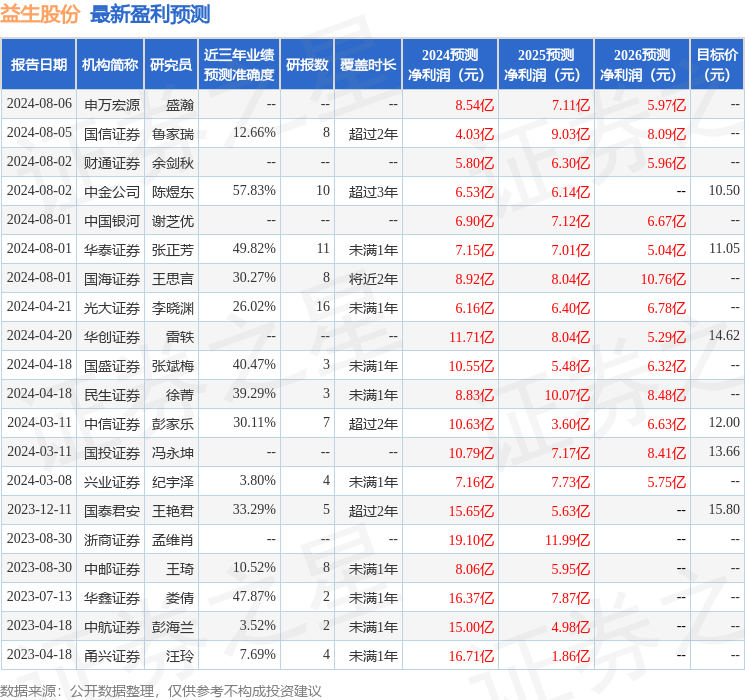Click the 14.62 target price
The image size is (745, 700).
click(724, 336)
